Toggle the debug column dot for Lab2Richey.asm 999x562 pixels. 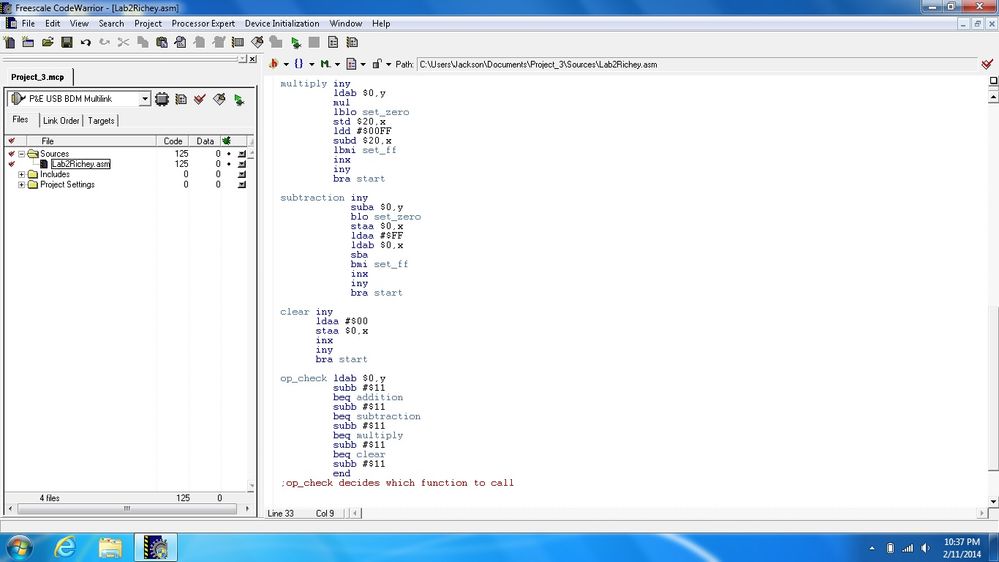click(x=229, y=164)
